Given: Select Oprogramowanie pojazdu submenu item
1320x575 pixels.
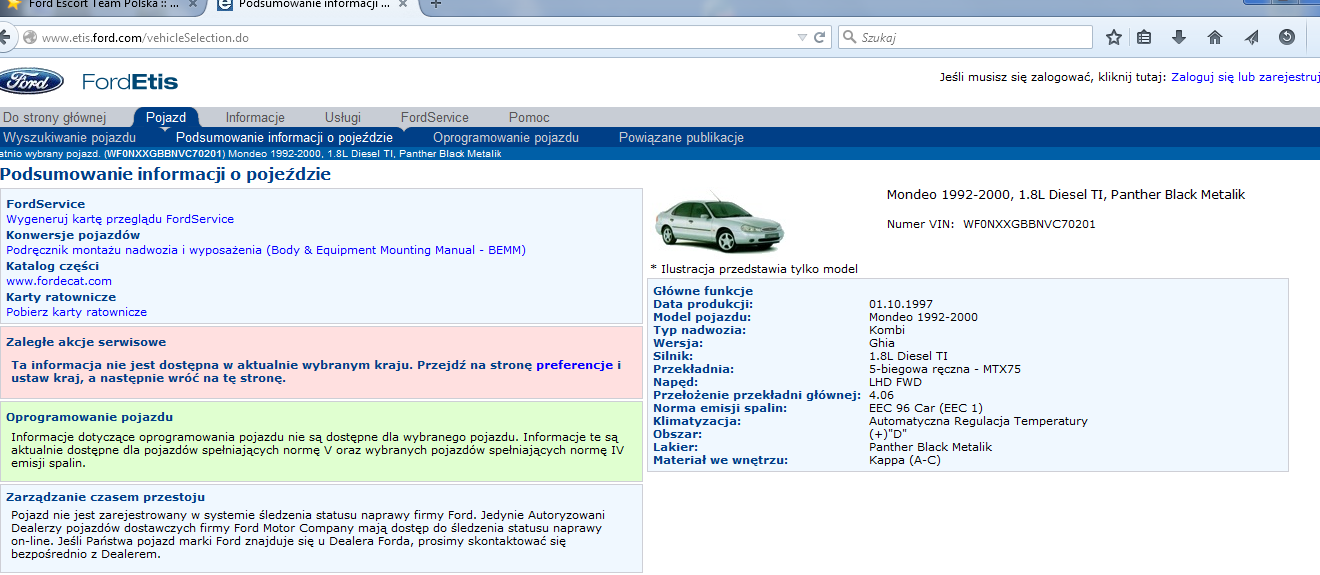Looking at the screenshot, I should 505,138.
